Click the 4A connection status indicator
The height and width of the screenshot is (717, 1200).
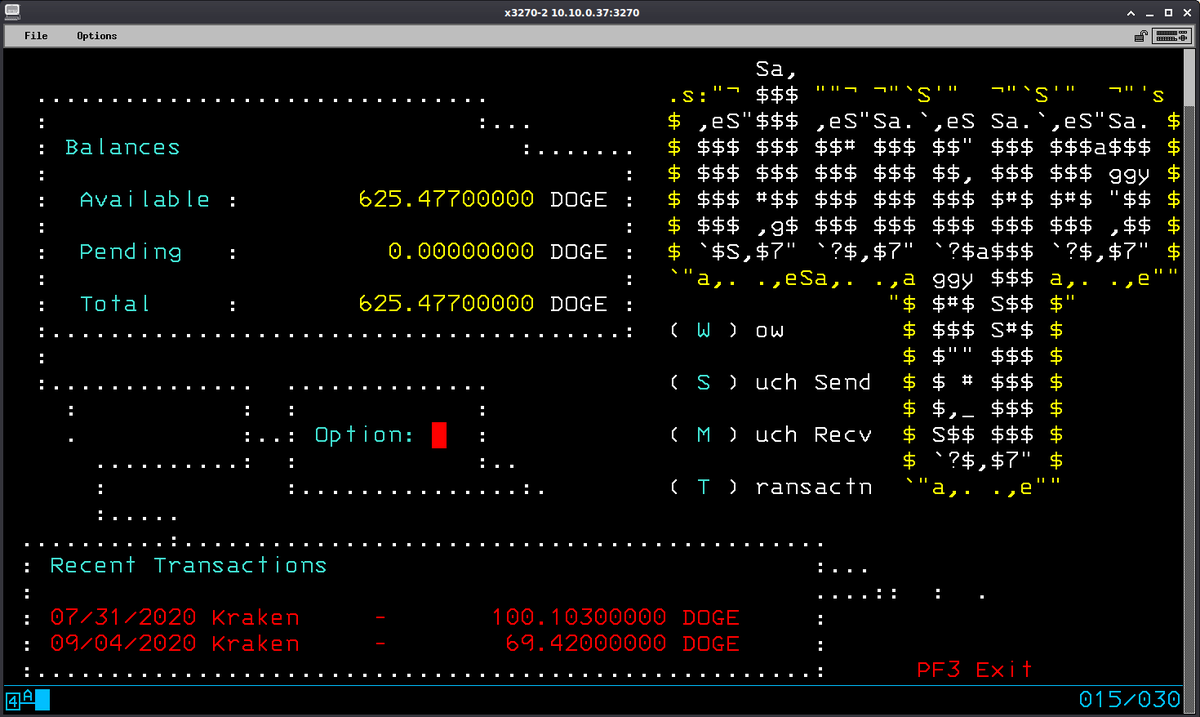27,699
